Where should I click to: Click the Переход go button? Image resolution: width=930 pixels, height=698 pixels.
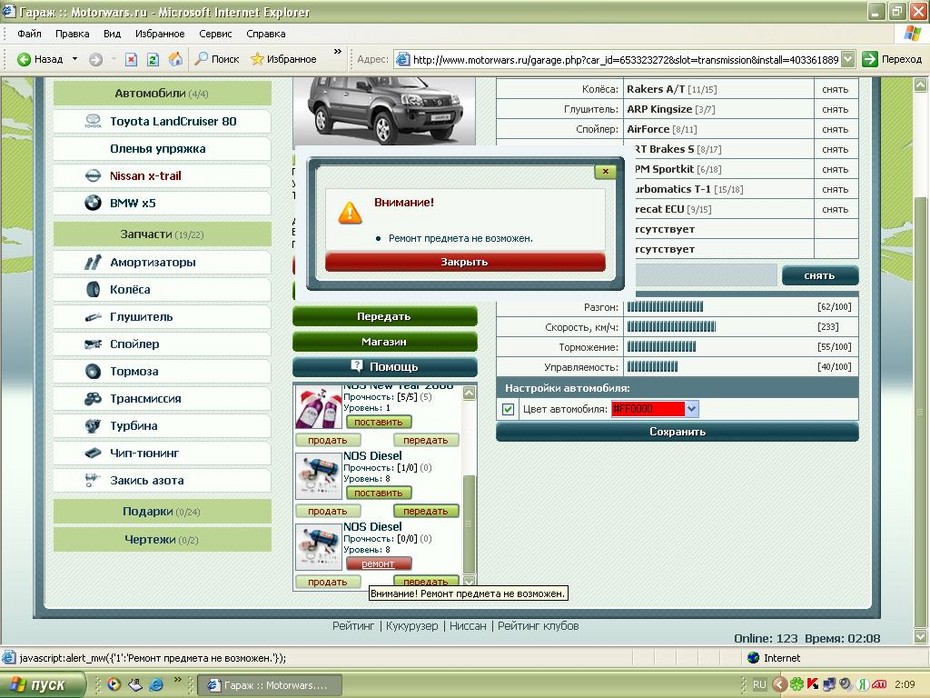click(x=893, y=59)
